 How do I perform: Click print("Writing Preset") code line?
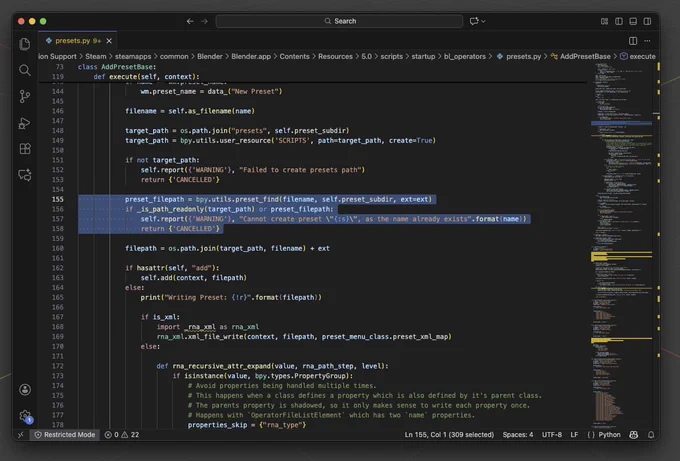coord(231,298)
